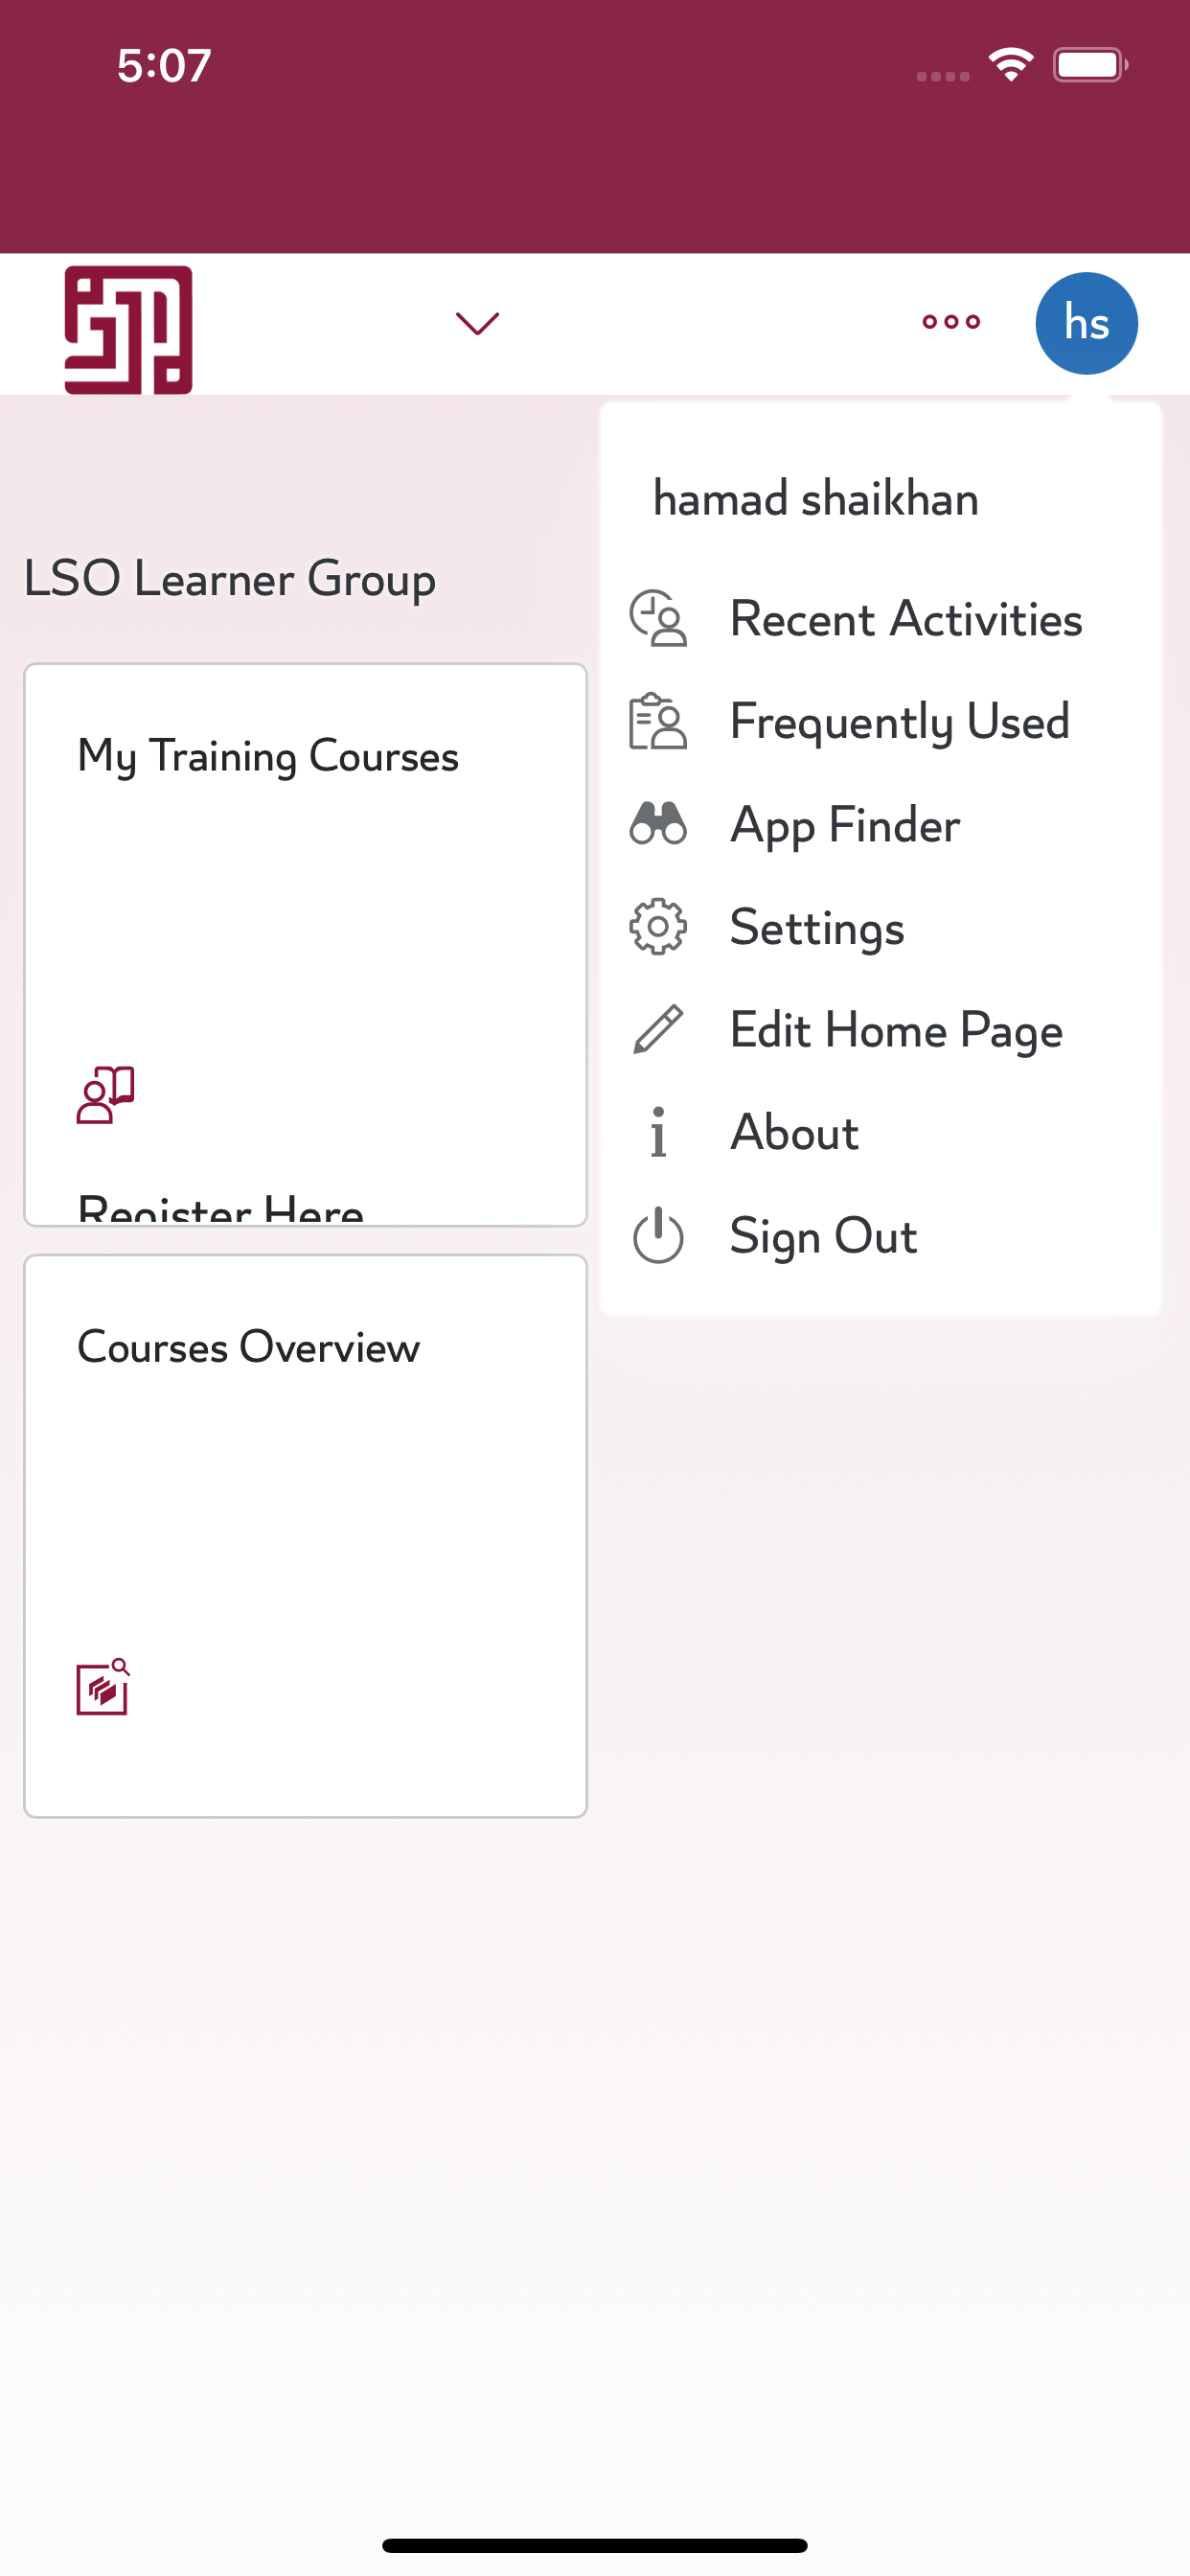Tap the Edit Home Page pencil icon

(658, 1030)
